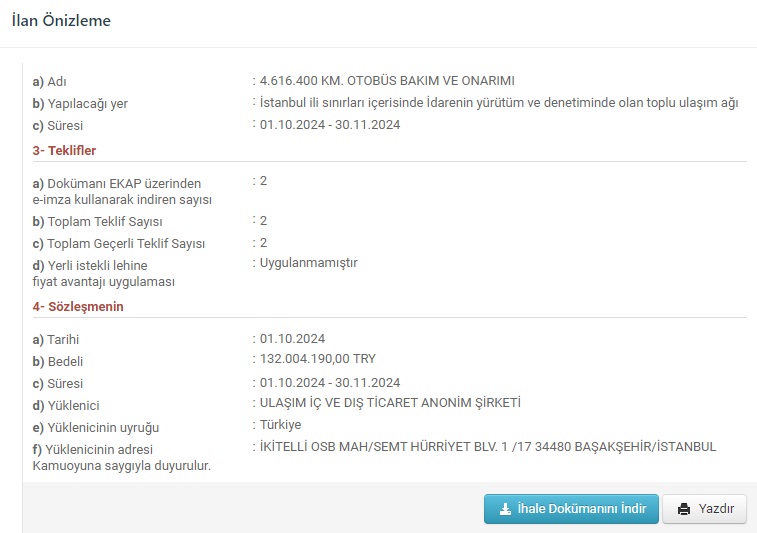Click the tender name OTOBÜS BAKIM VE ONARIMI
The height and width of the screenshot is (533, 757).
click(387, 81)
